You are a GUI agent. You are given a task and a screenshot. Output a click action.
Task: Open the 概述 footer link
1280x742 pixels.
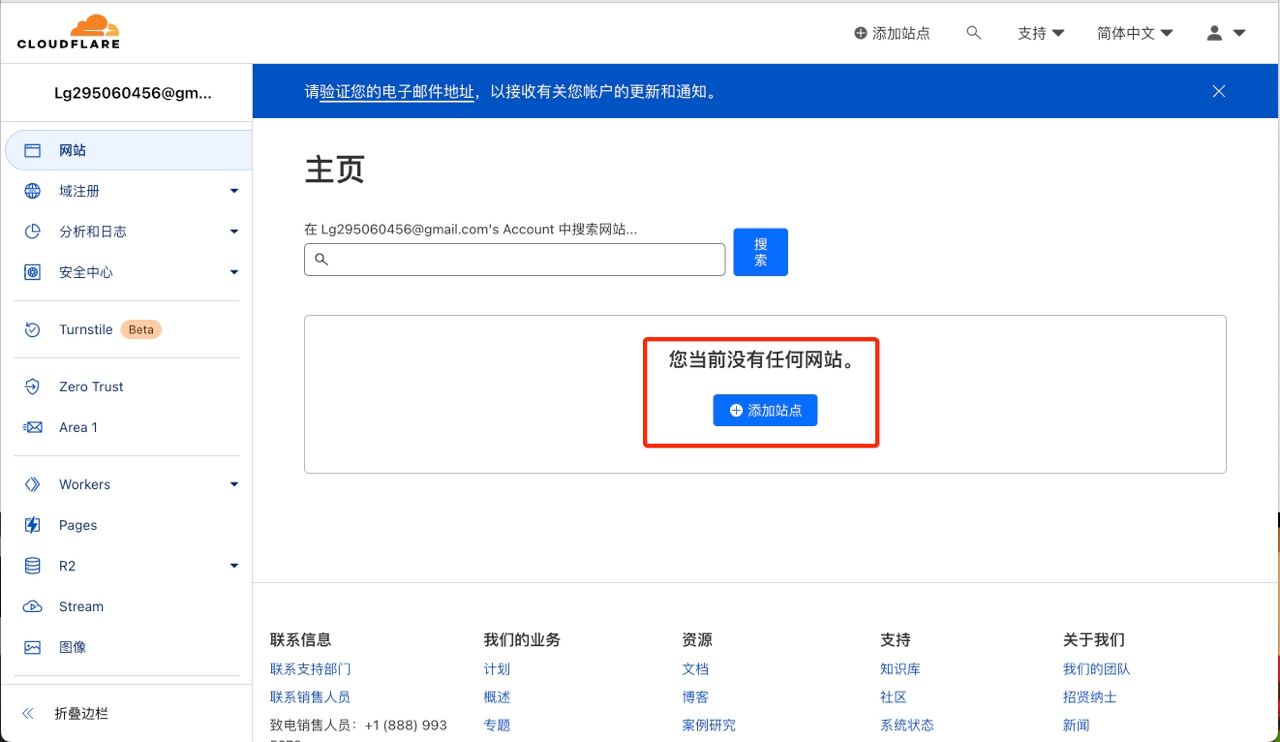pos(497,697)
